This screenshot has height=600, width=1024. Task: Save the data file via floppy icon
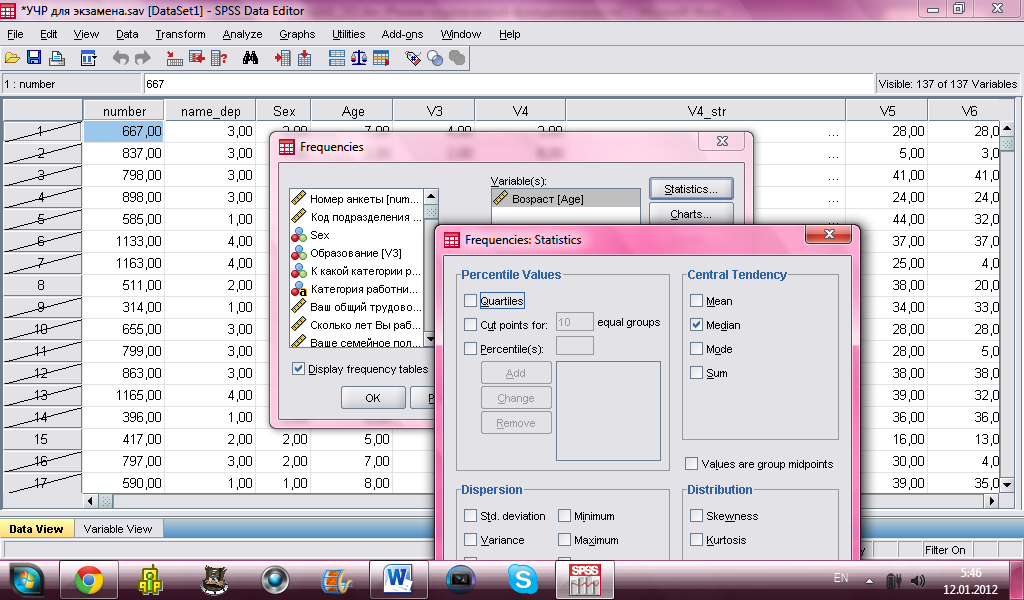[x=33, y=58]
